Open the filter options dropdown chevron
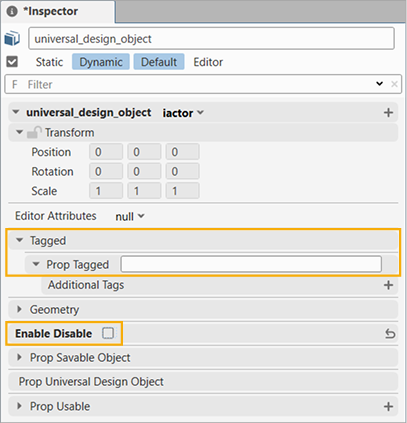Image resolution: width=407 pixels, height=423 pixels. click(x=379, y=84)
